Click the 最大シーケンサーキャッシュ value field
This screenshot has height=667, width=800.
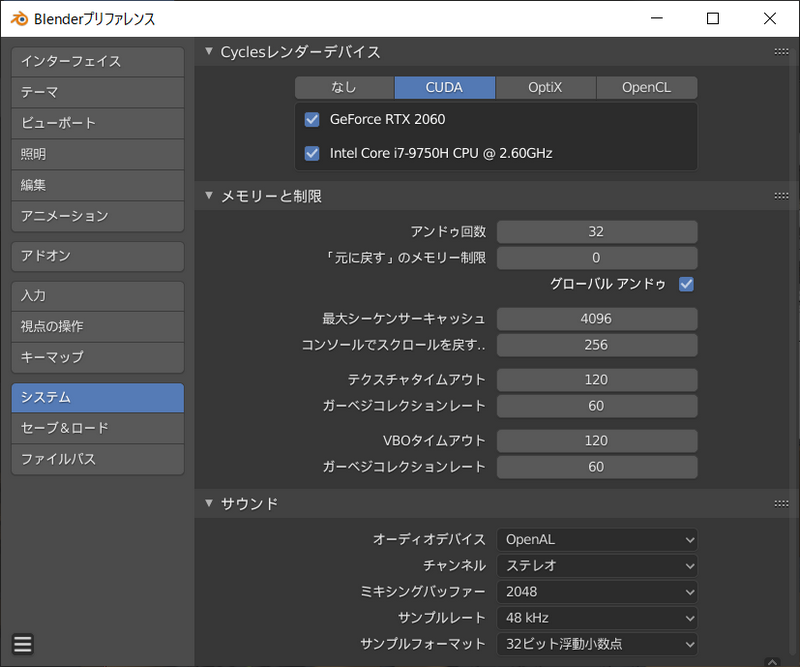pos(597,318)
